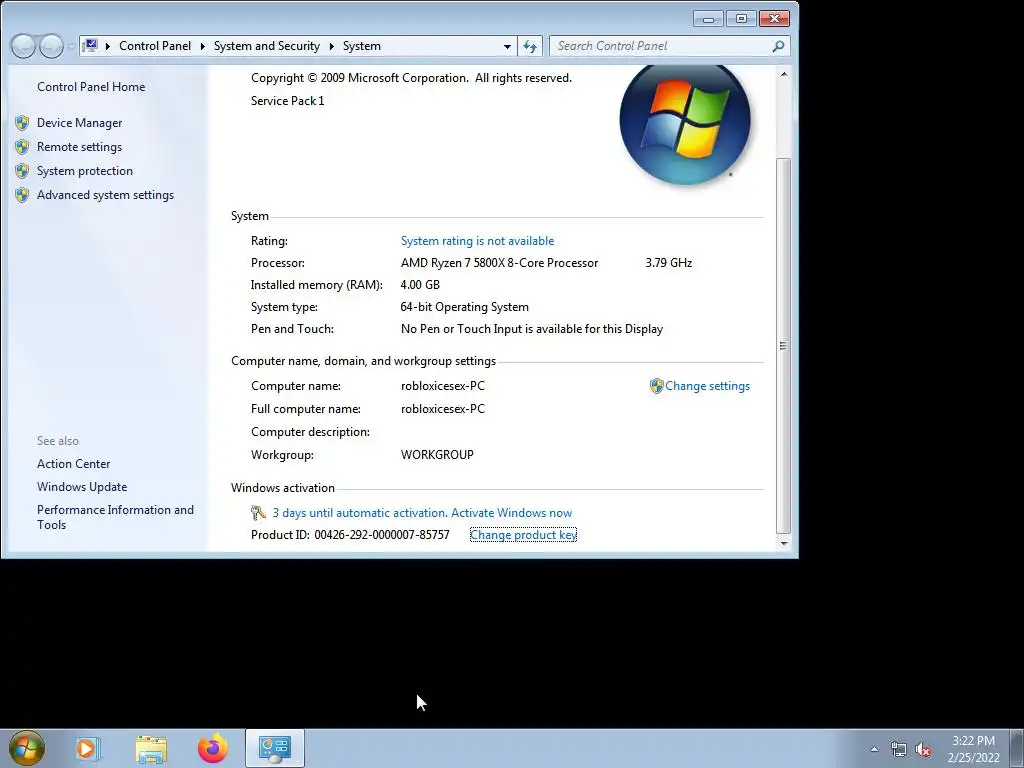1024x768 pixels.
Task: Select System and Security in the breadcrumb
Action: 266,46
